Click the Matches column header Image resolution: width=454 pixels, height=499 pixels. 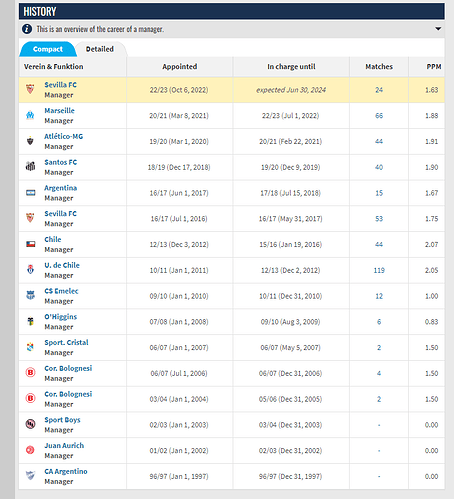click(379, 67)
